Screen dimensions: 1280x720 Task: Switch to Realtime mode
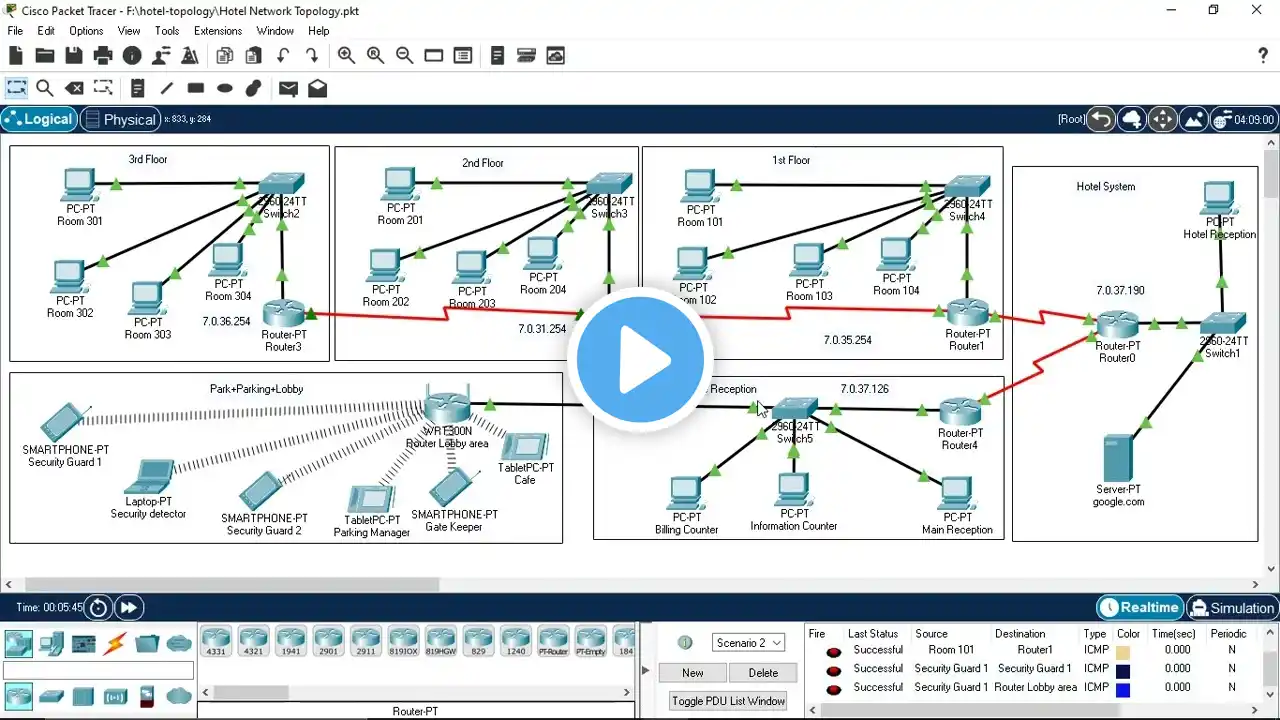tap(1139, 607)
